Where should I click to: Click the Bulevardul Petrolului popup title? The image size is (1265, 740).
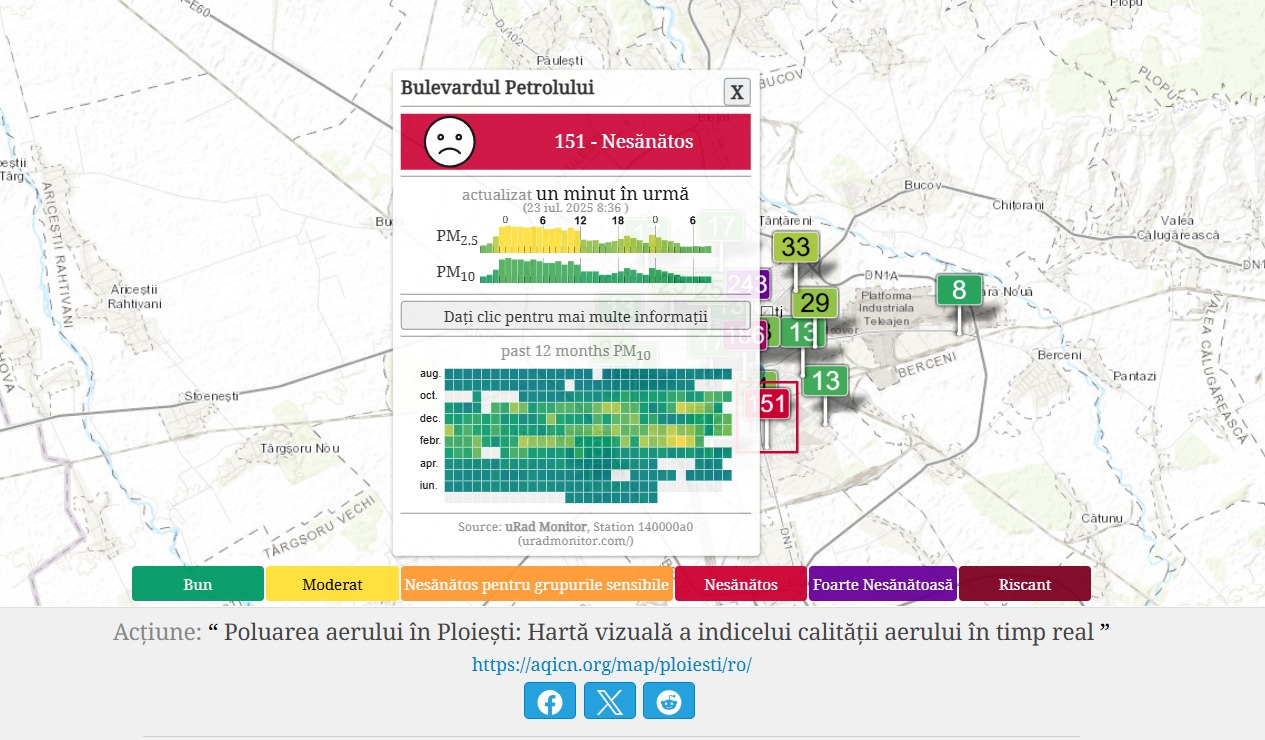pyautogui.click(x=497, y=88)
